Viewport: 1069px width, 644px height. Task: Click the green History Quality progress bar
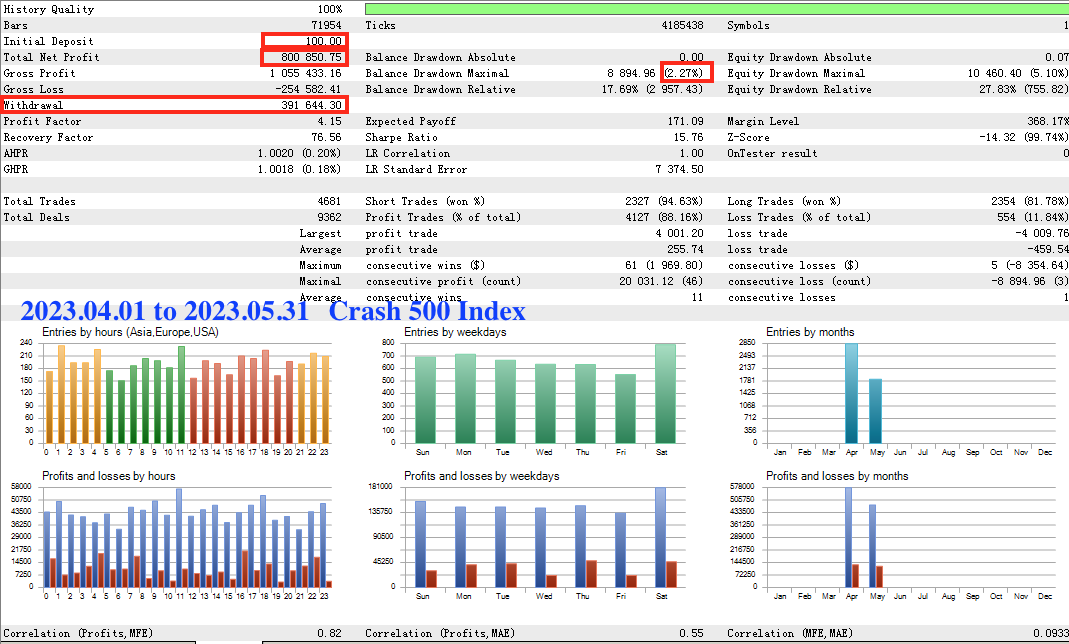[x=717, y=9]
